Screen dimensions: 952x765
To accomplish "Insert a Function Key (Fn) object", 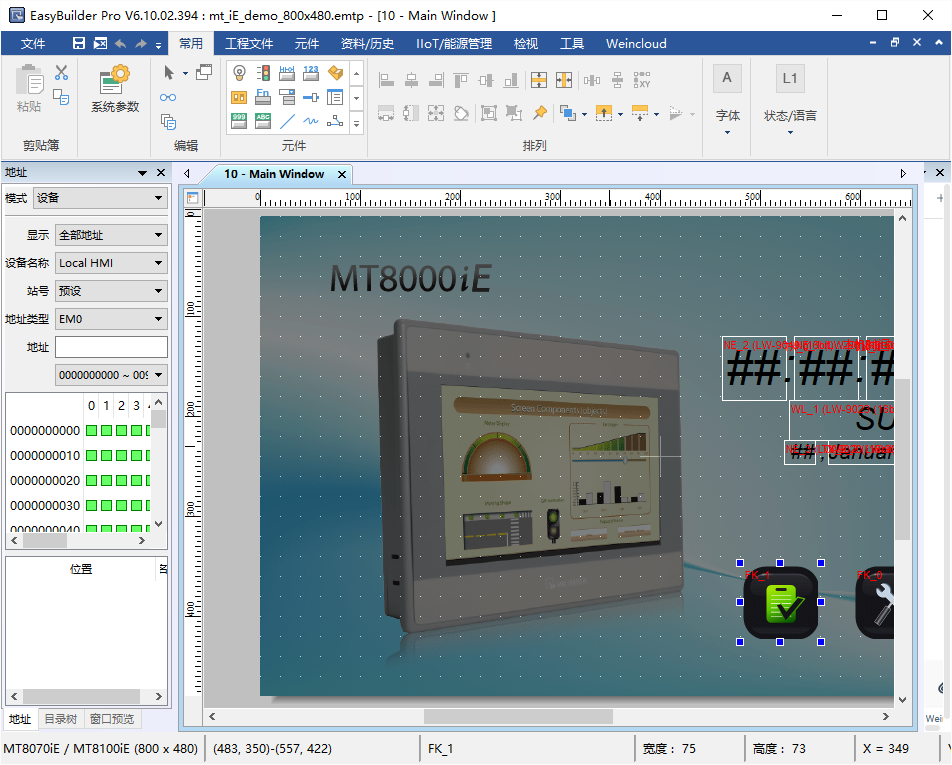I will (x=263, y=97).
